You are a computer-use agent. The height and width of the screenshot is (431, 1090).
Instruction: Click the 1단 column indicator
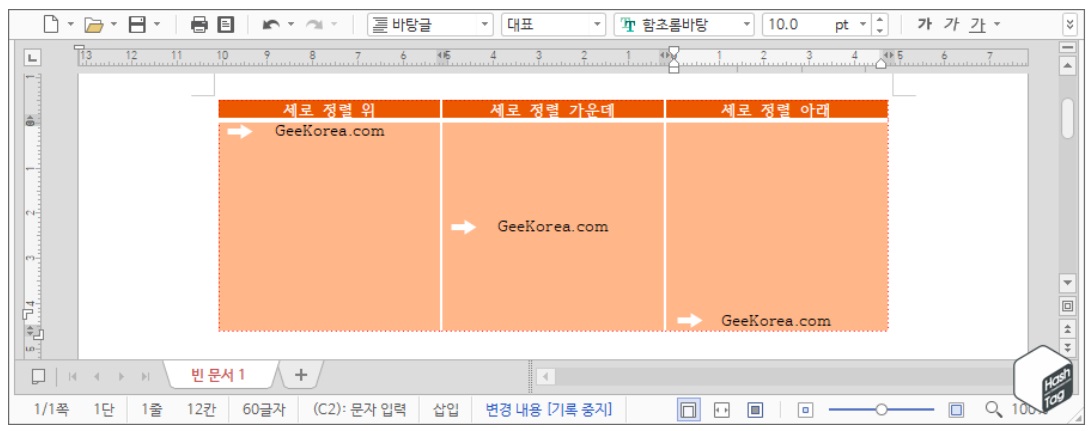104,410
